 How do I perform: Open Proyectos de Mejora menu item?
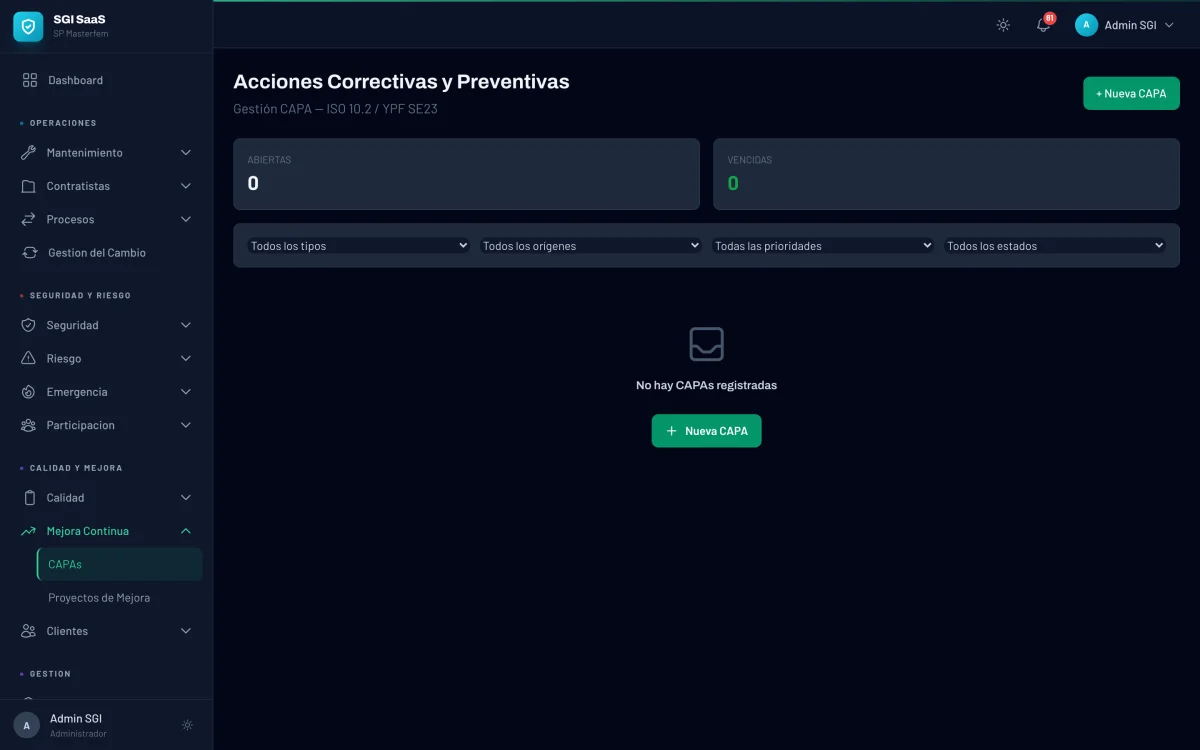(x=100, y=597)
